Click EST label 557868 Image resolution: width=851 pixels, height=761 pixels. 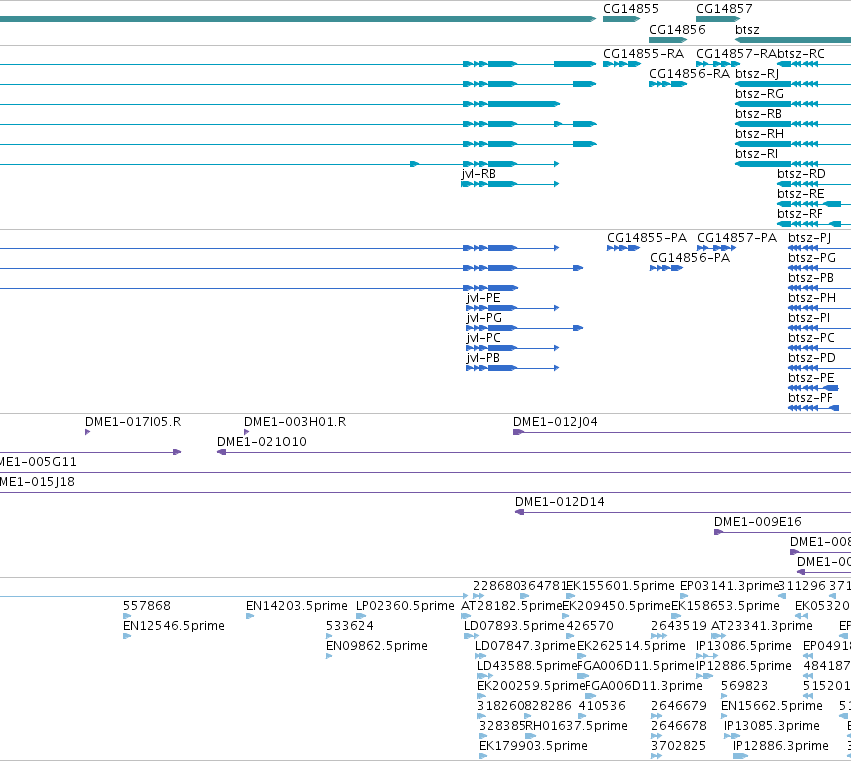[x=147, y=606]
